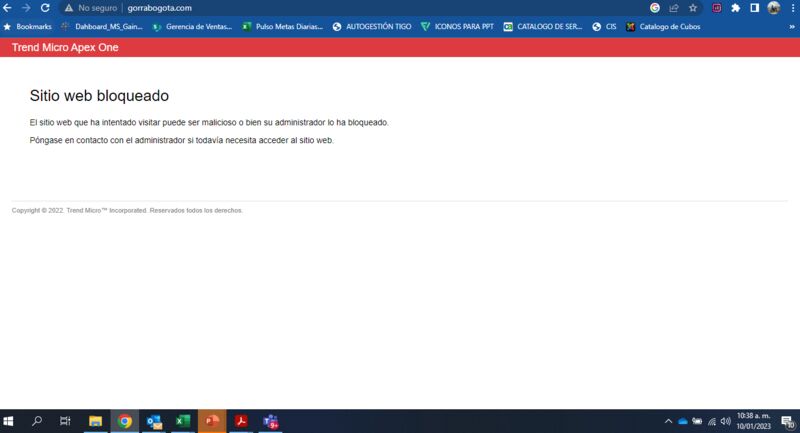Click the battery tray icon

click(697, 421)
